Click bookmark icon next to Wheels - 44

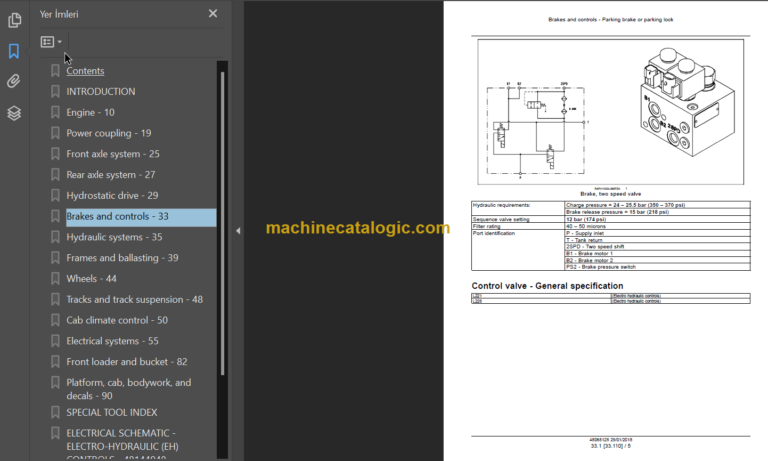(x=55, y=279)
